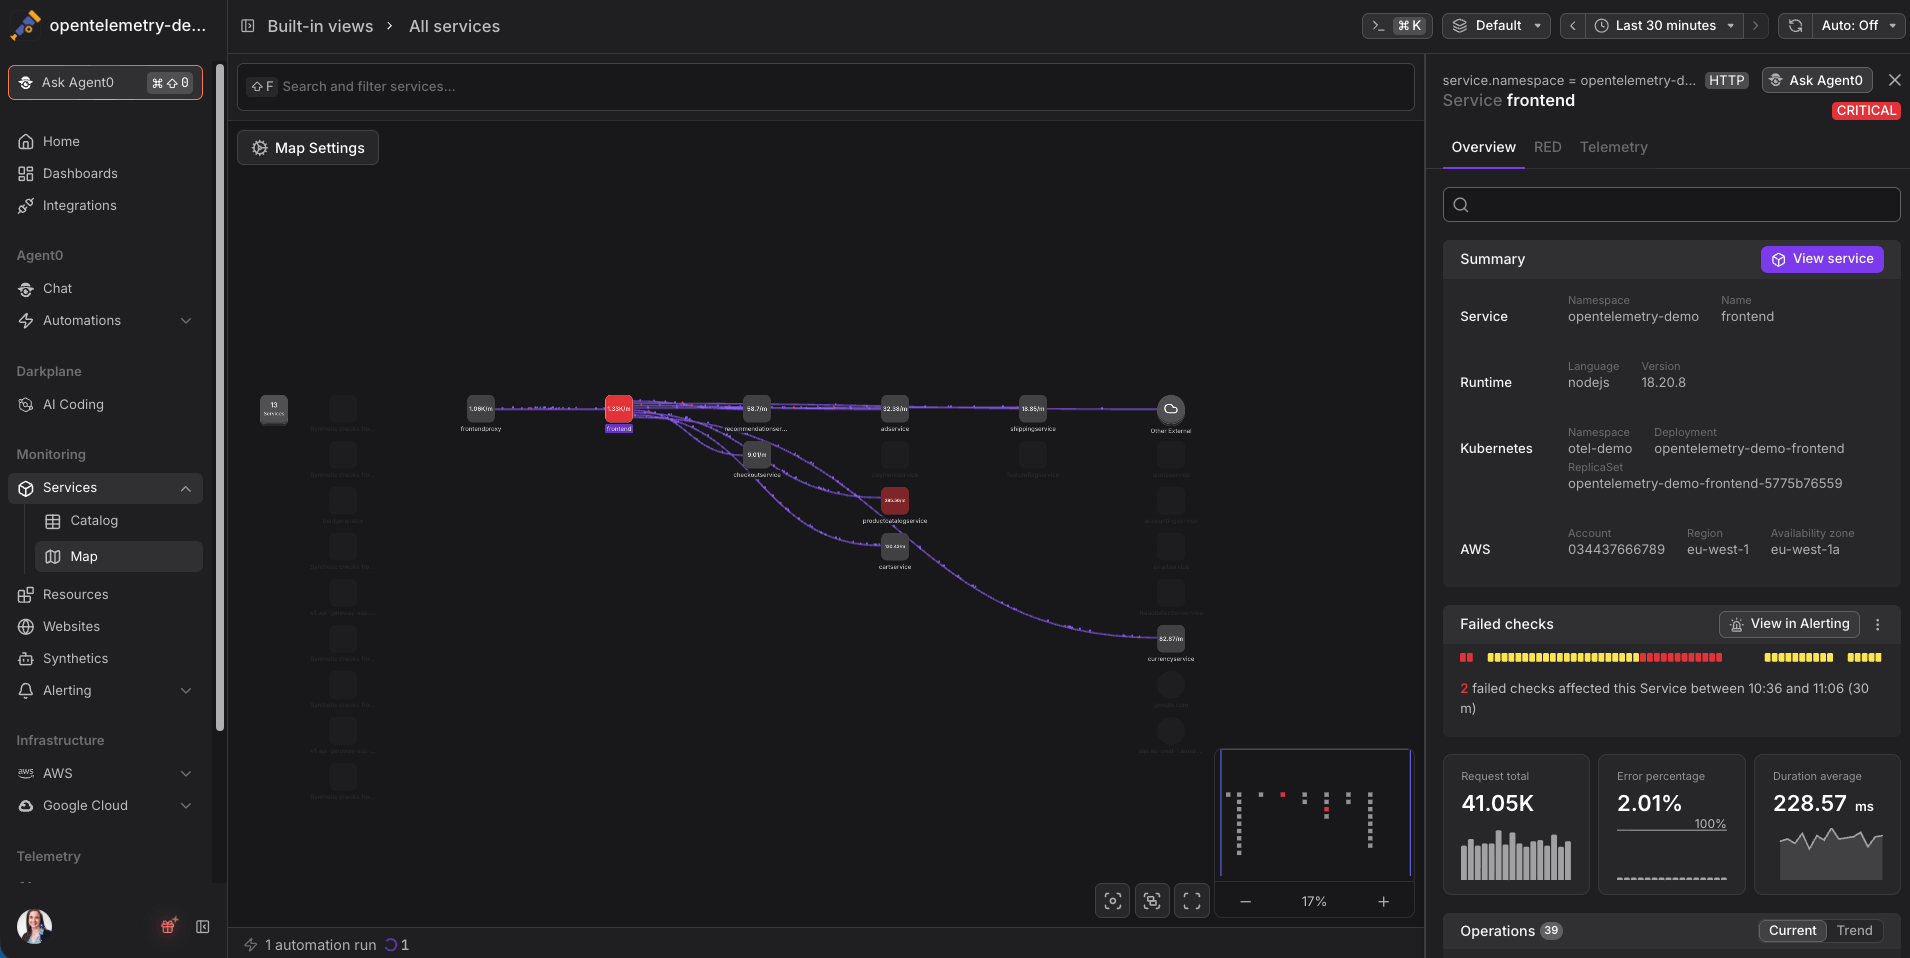This screenshot has height=958, width=1910.
Task: Click the refresh icon beside Auto: Off
Action: [x=1795, y=26]
